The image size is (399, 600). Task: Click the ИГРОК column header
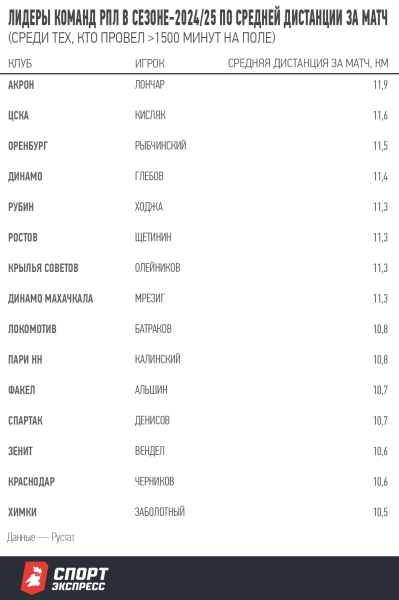[150, 64]
